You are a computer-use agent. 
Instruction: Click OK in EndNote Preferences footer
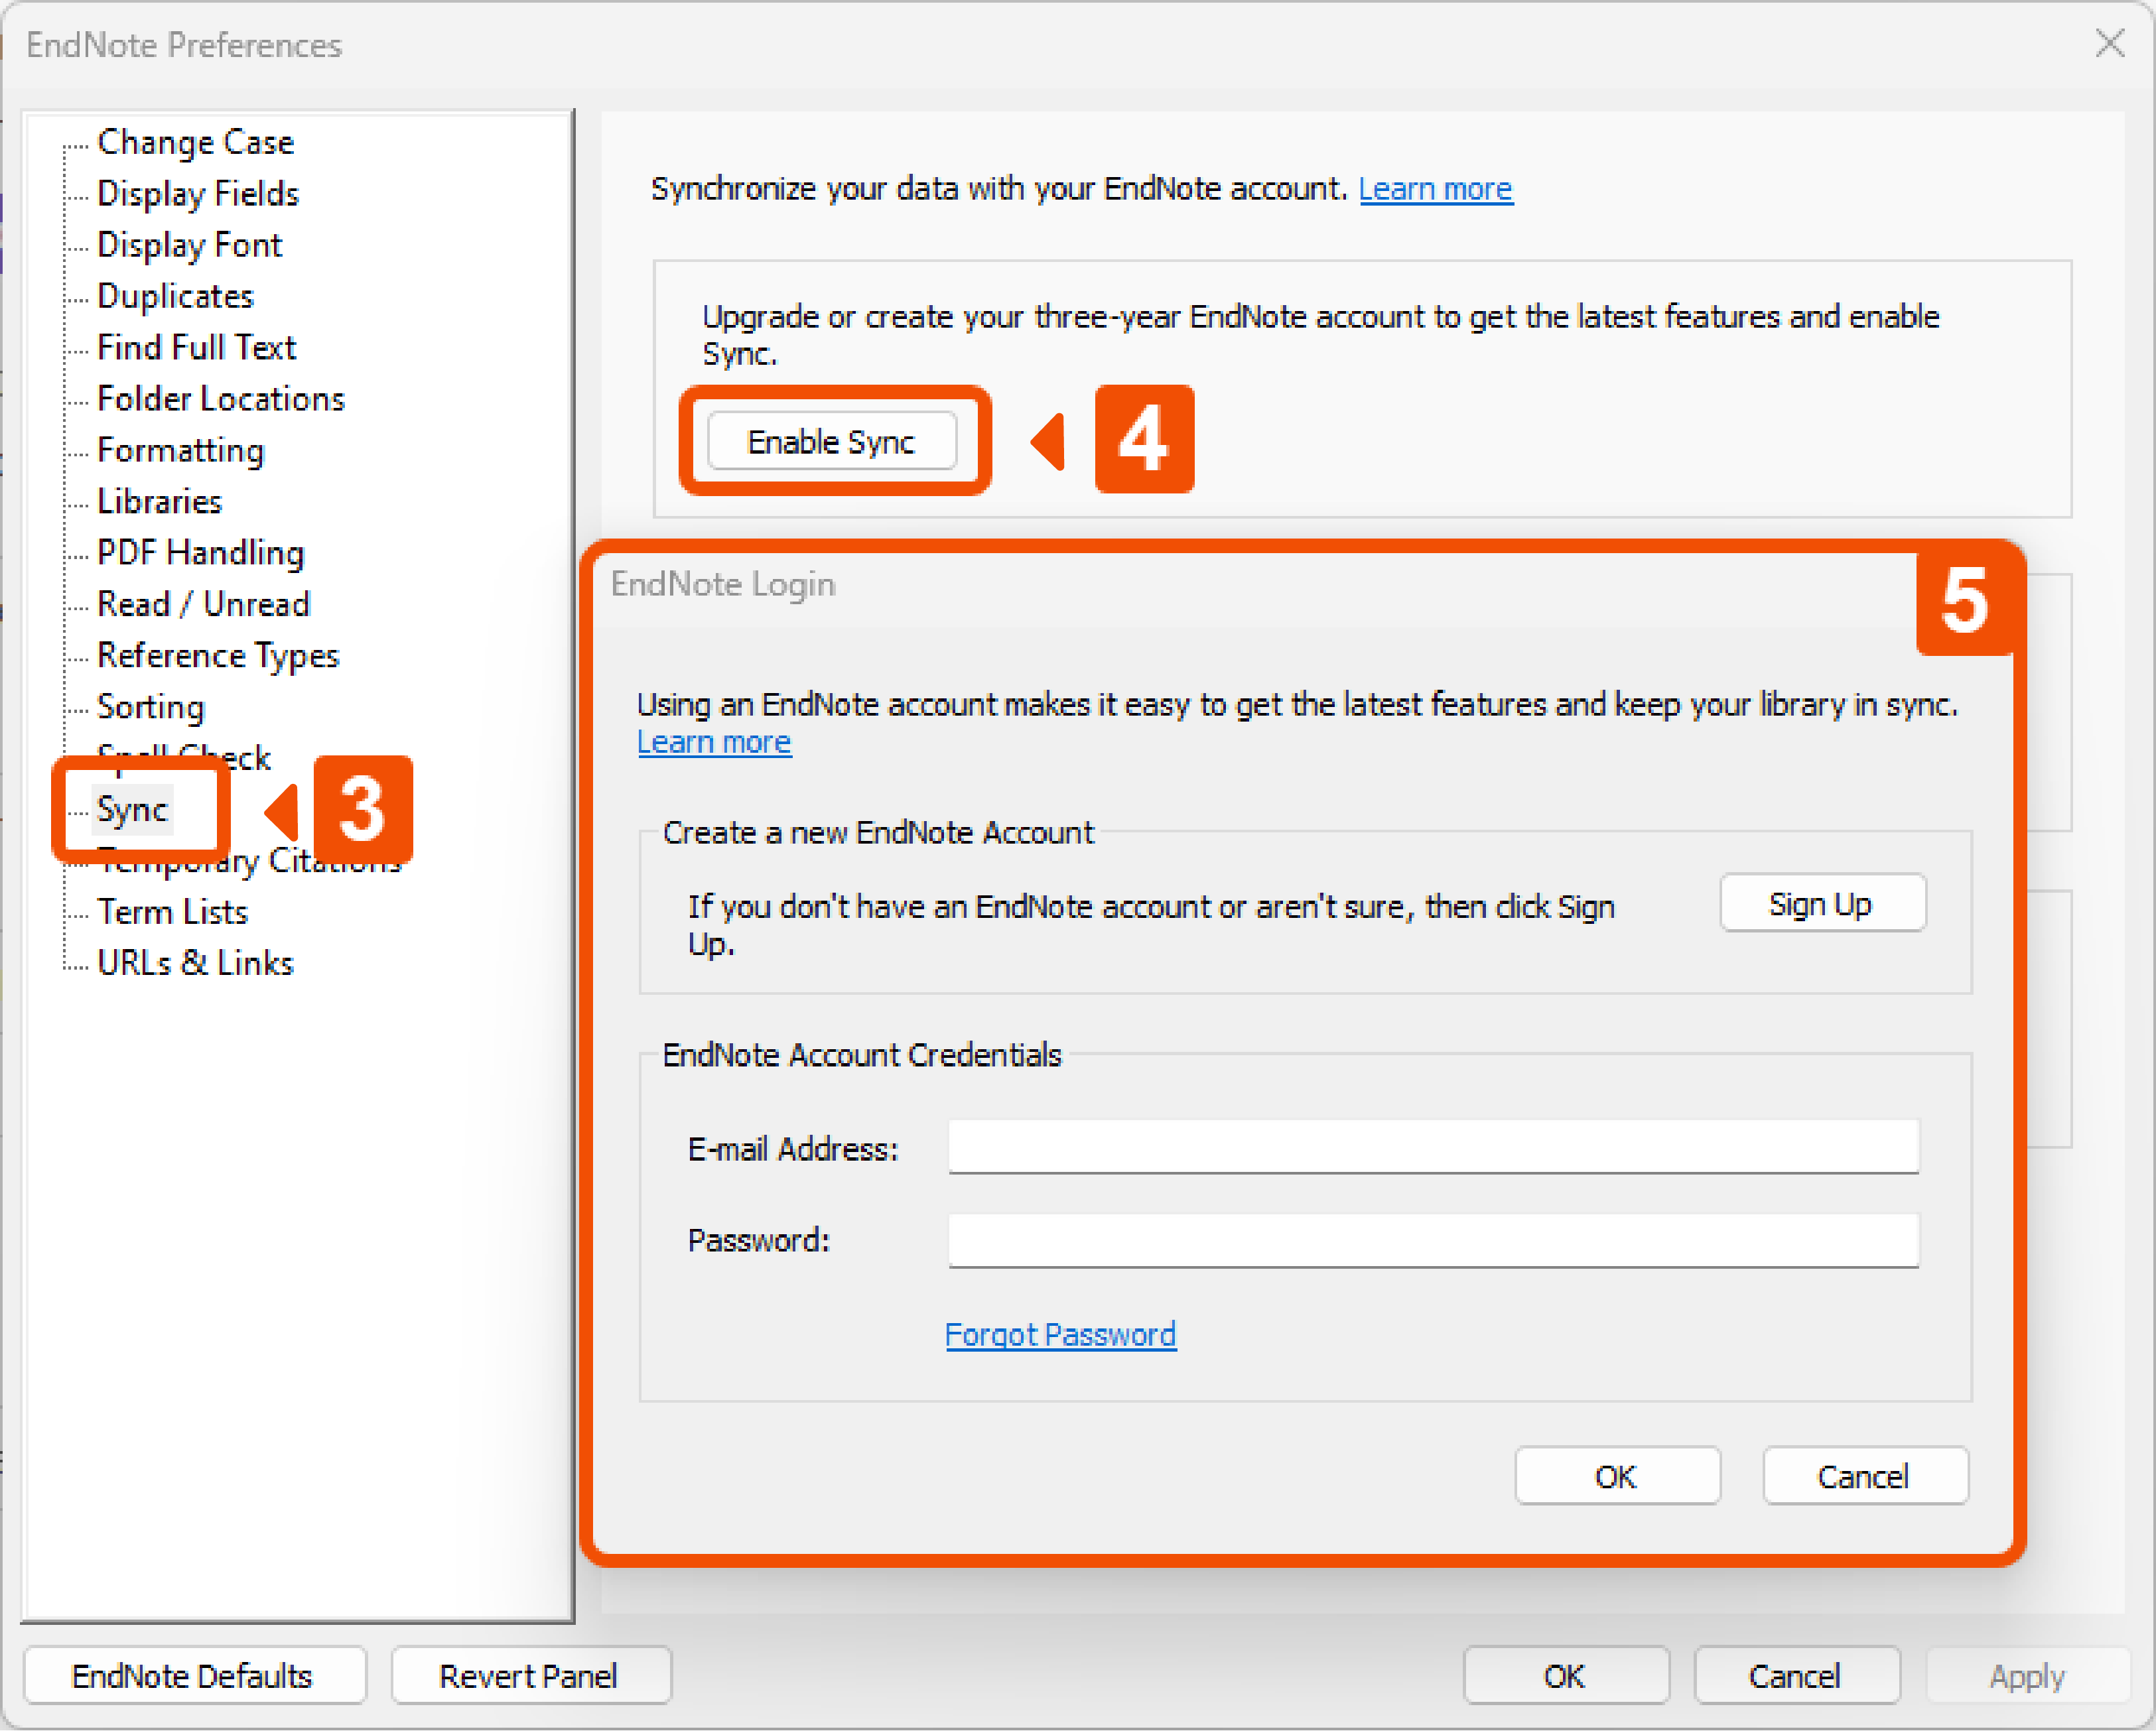pos(1566,1676)
